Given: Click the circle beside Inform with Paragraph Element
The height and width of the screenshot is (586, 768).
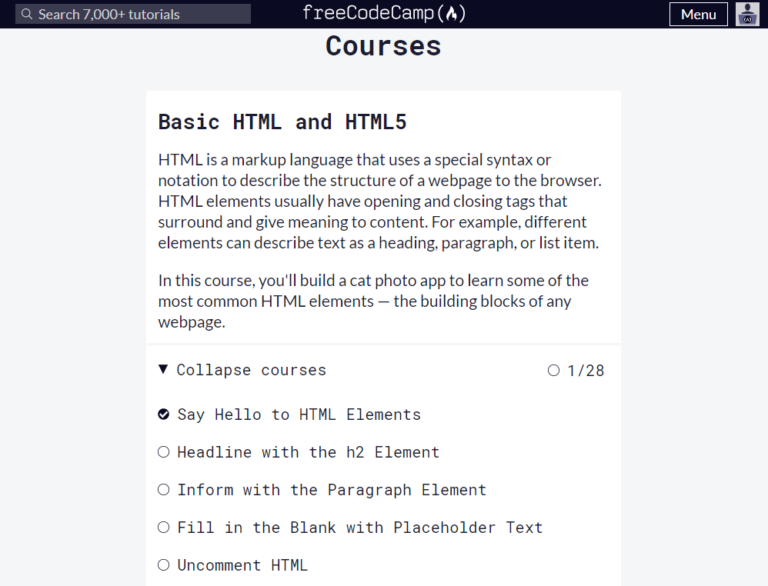Looking at the screenshot, I should 164,489.
